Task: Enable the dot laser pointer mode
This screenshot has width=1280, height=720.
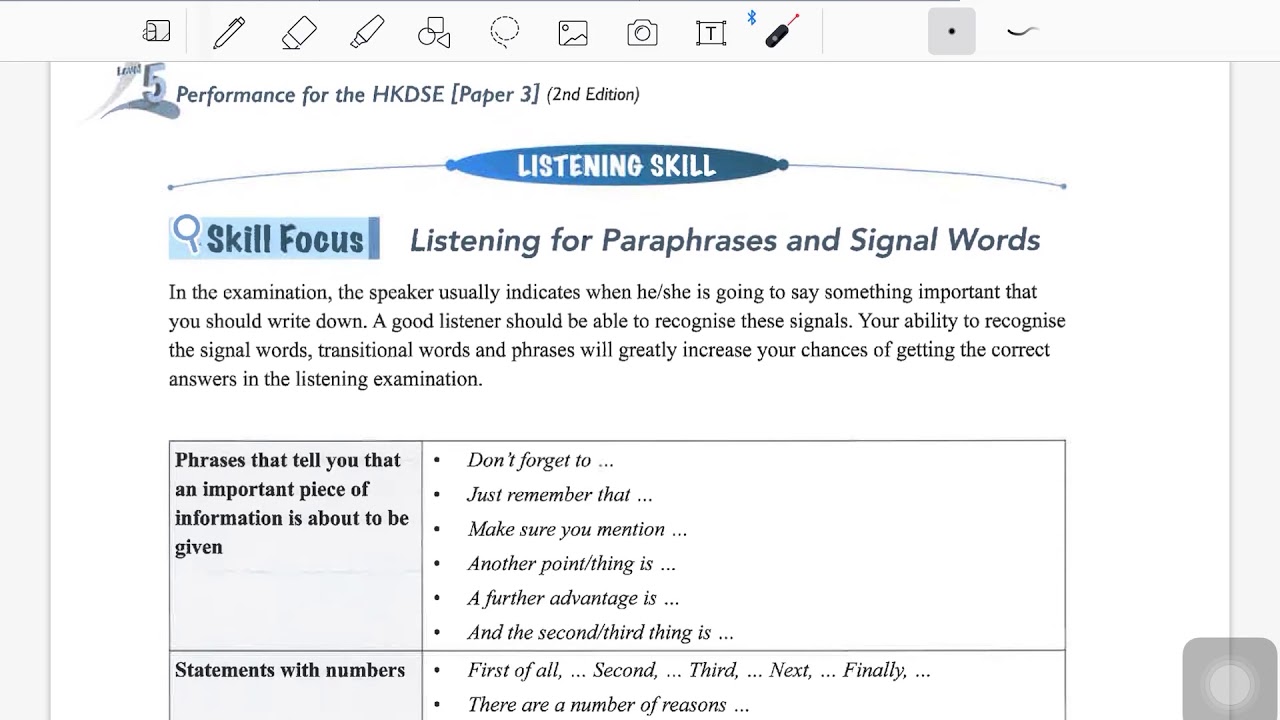Action: 951,32
